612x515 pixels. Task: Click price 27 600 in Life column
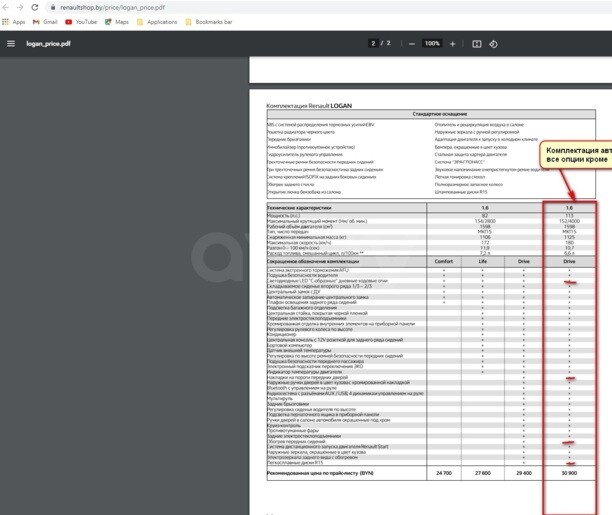(483, 473)
